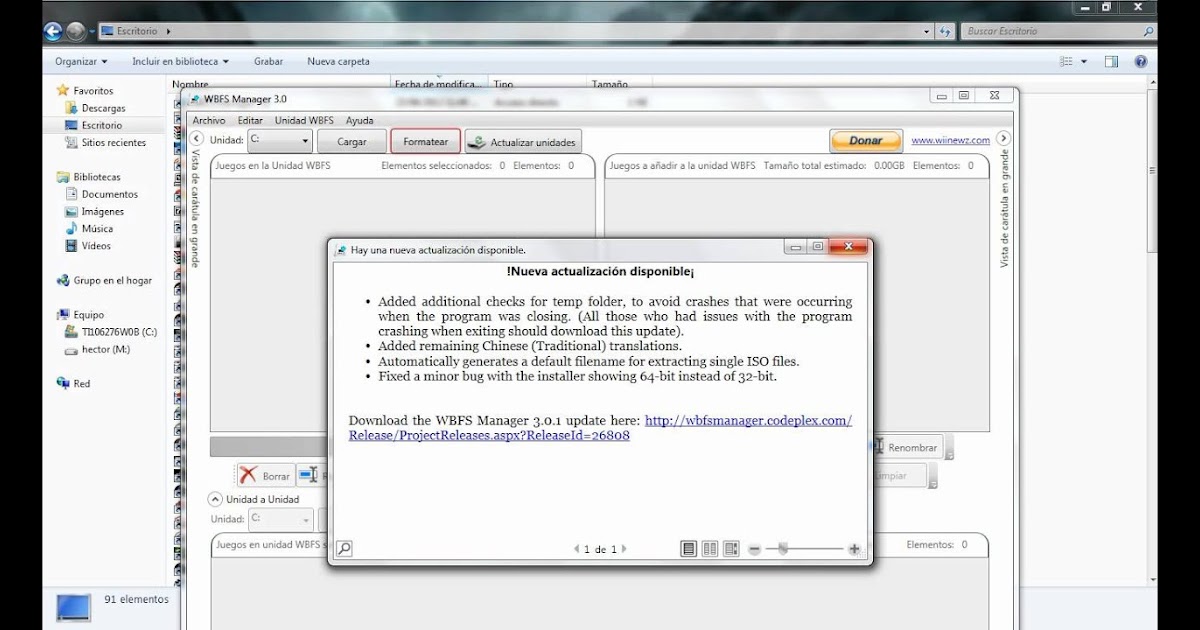Viewport: 1200px width, 630px height.
Task: Click the zoom out minus button
Action: [755, 549]
